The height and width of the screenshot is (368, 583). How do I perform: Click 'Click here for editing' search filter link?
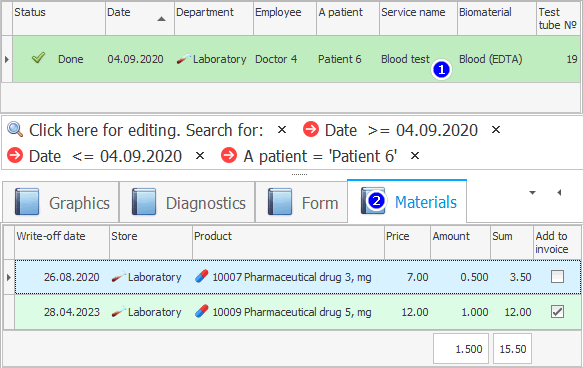coord(146,130)
